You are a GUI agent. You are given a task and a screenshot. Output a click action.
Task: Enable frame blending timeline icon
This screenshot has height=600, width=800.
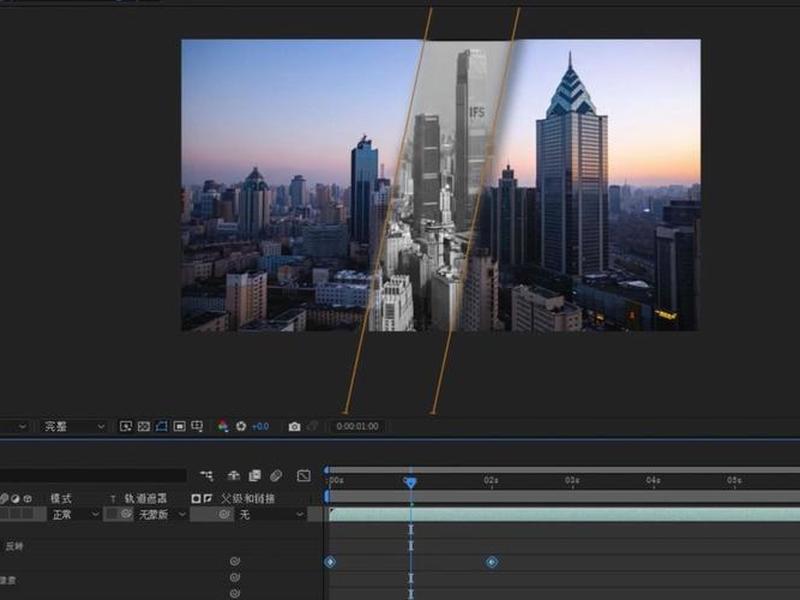(255, 476)
